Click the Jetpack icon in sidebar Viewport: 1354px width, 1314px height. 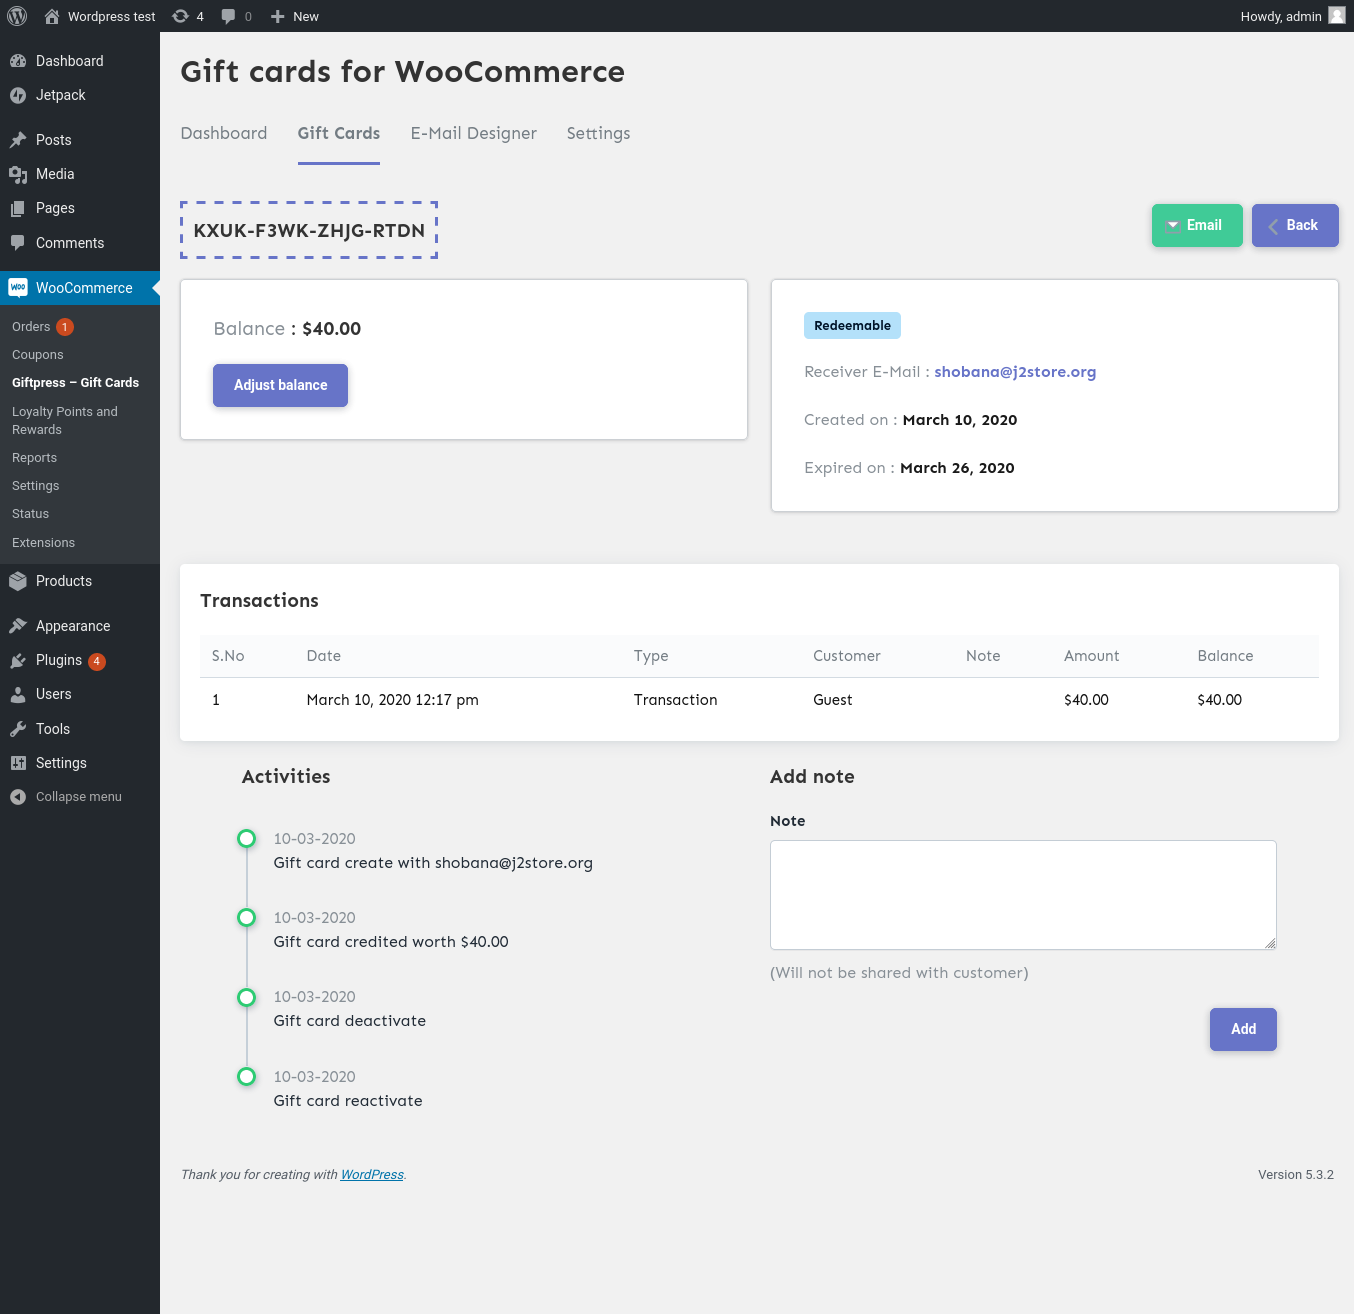point(18,95)
